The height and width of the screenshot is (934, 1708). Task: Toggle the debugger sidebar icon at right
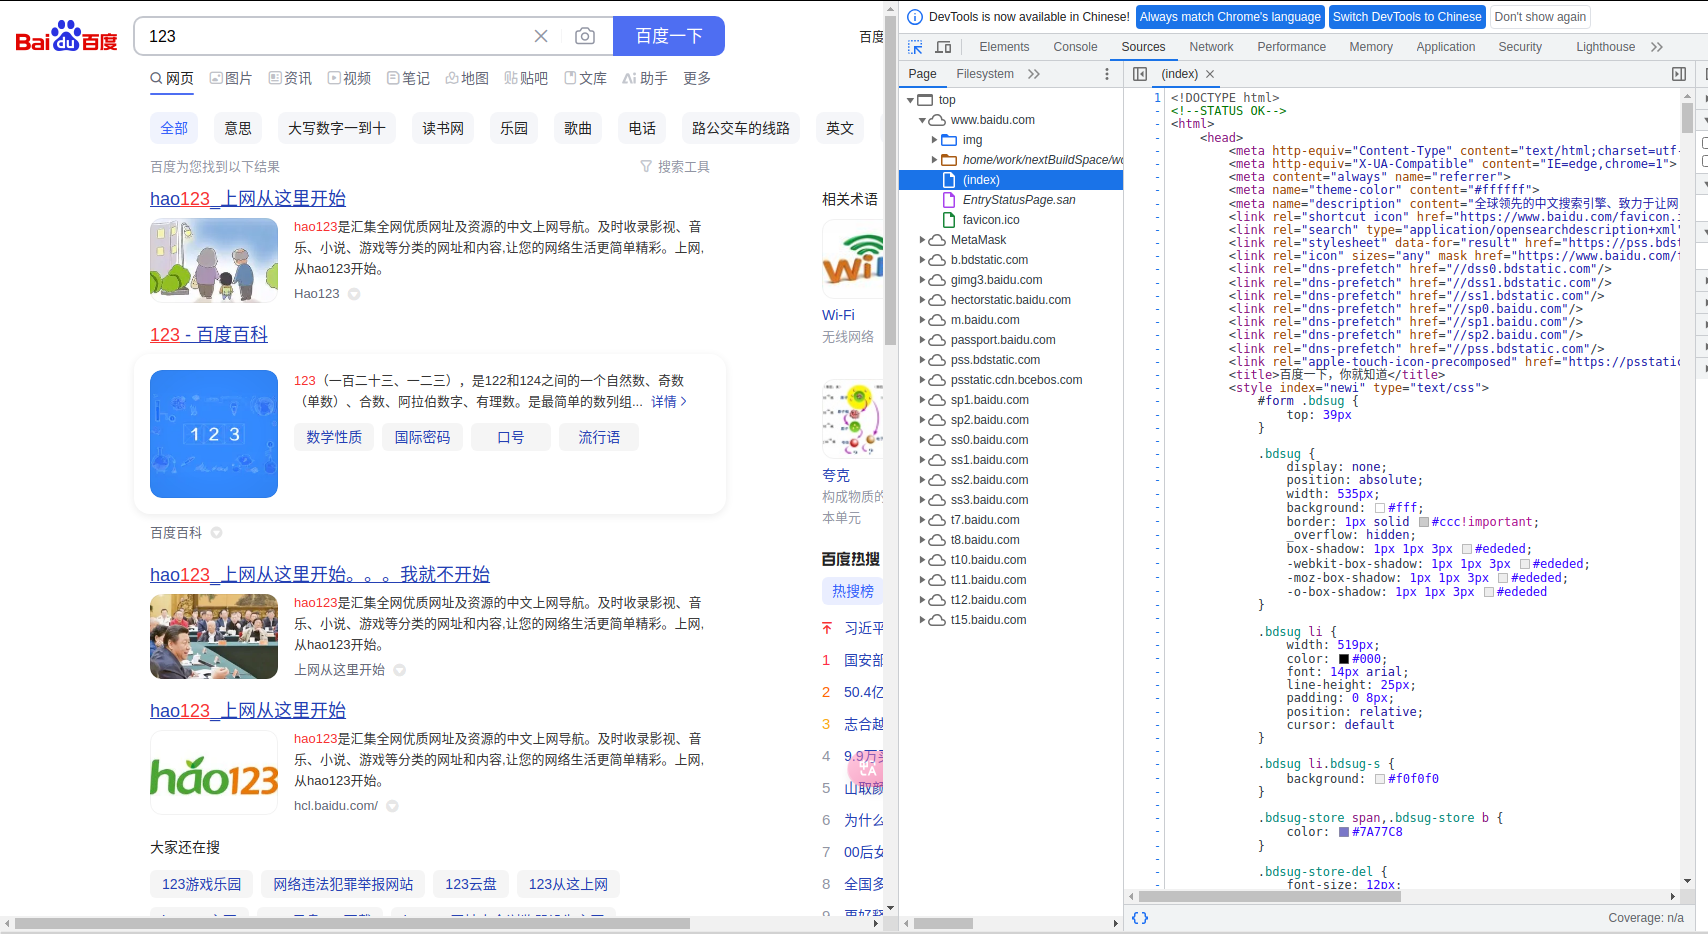(1679, 74)
